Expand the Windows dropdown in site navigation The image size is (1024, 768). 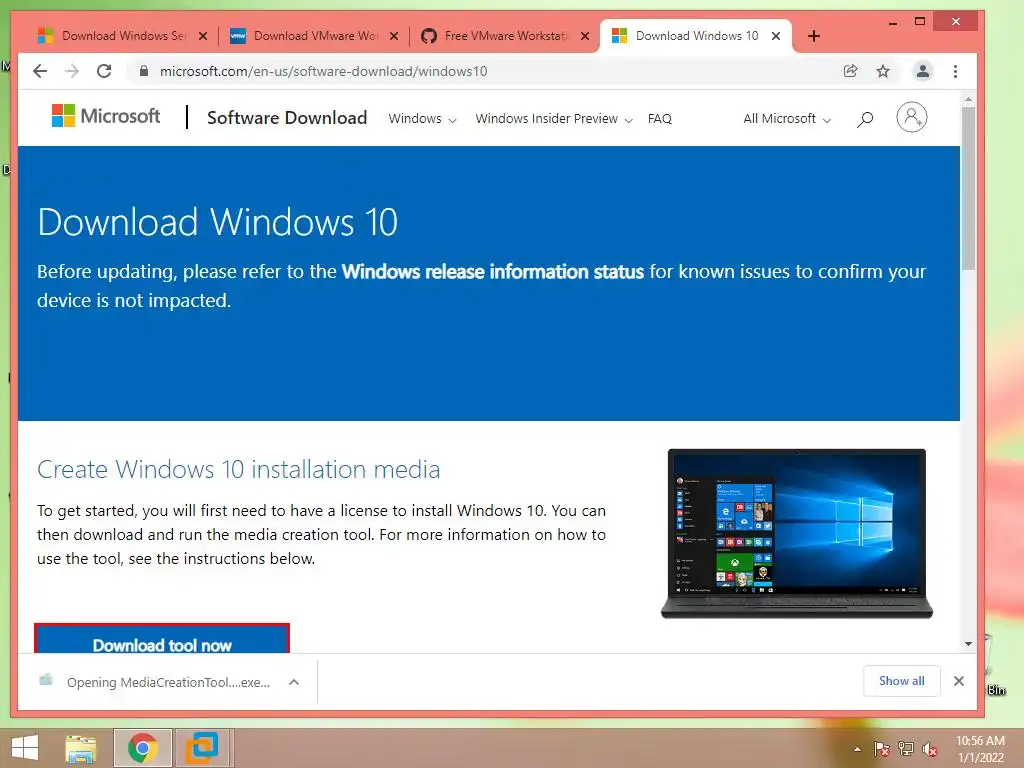422,119
